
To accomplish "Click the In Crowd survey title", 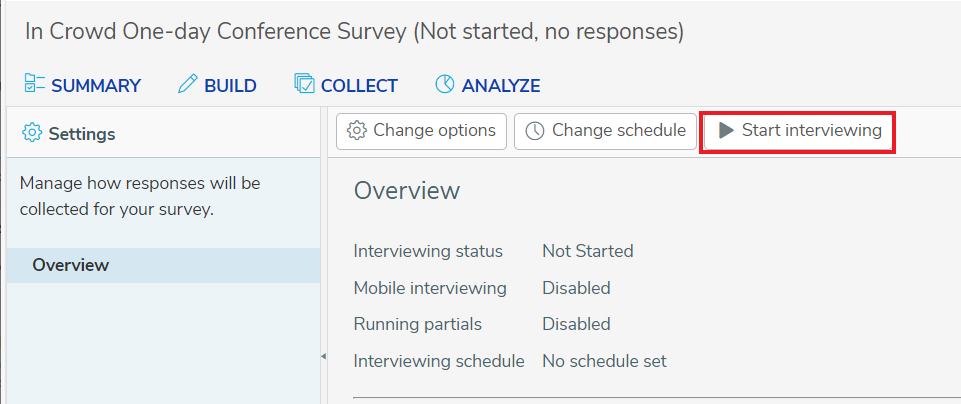I will (354, 31).
